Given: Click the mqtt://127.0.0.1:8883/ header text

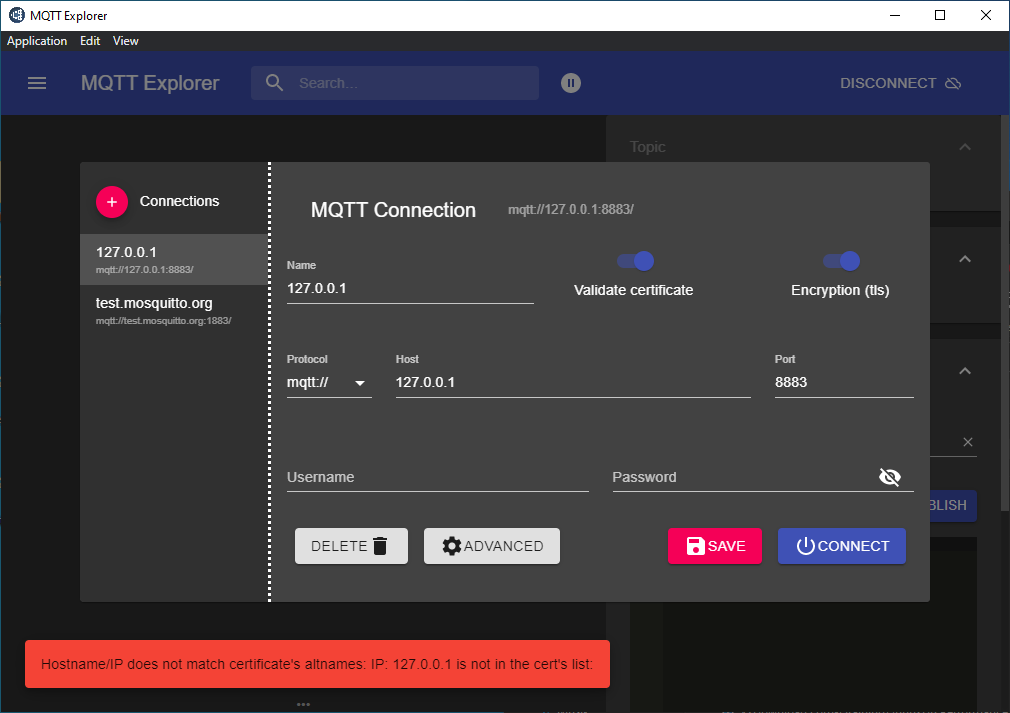Looking at the screenshot, I should (571, 209).
